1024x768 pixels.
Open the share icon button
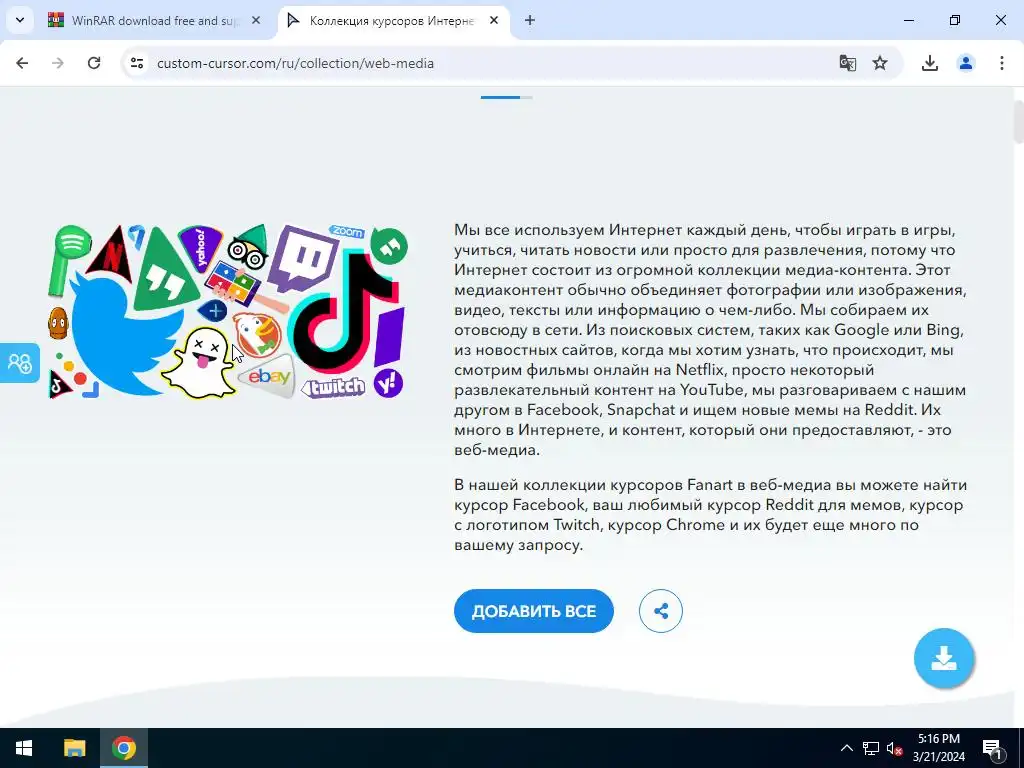[660, 611]
